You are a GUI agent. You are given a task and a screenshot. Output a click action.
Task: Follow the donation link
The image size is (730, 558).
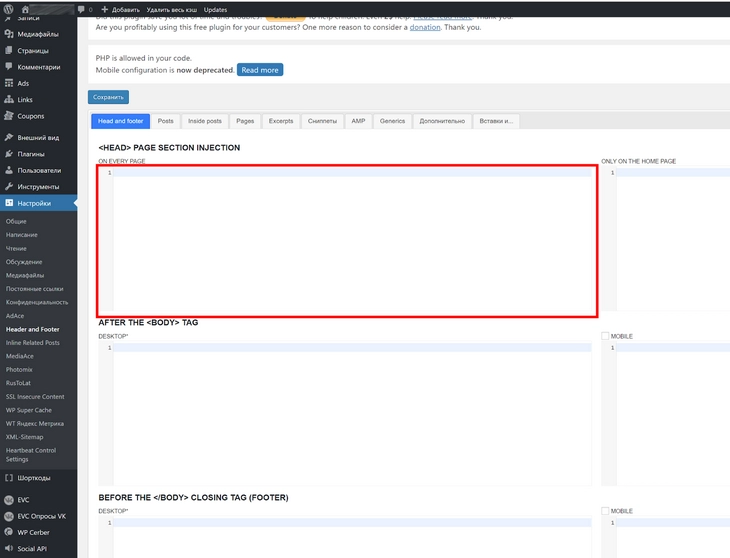425,27
